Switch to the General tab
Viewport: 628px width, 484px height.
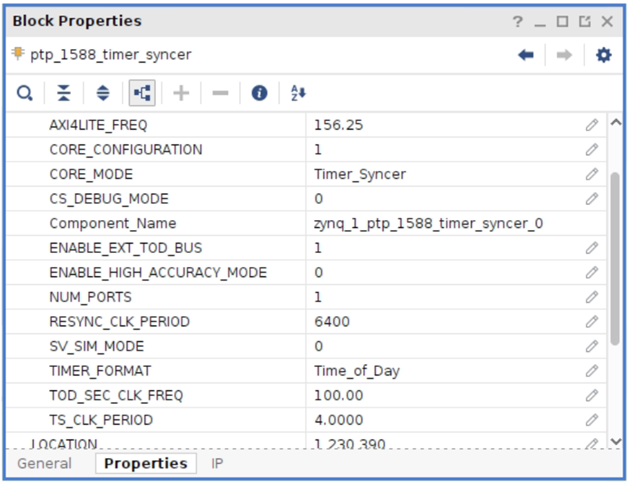44,464
